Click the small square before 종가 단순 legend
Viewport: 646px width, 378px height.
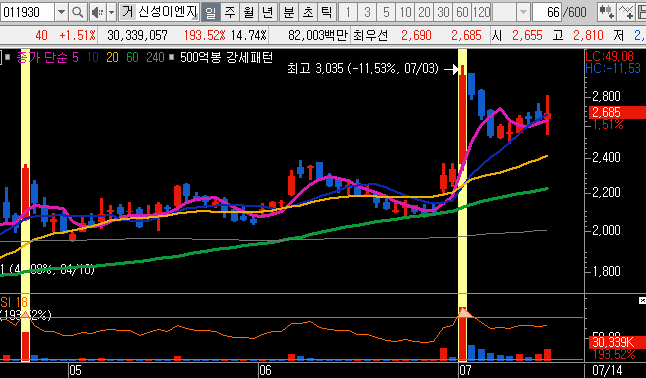tap(7, 58)
